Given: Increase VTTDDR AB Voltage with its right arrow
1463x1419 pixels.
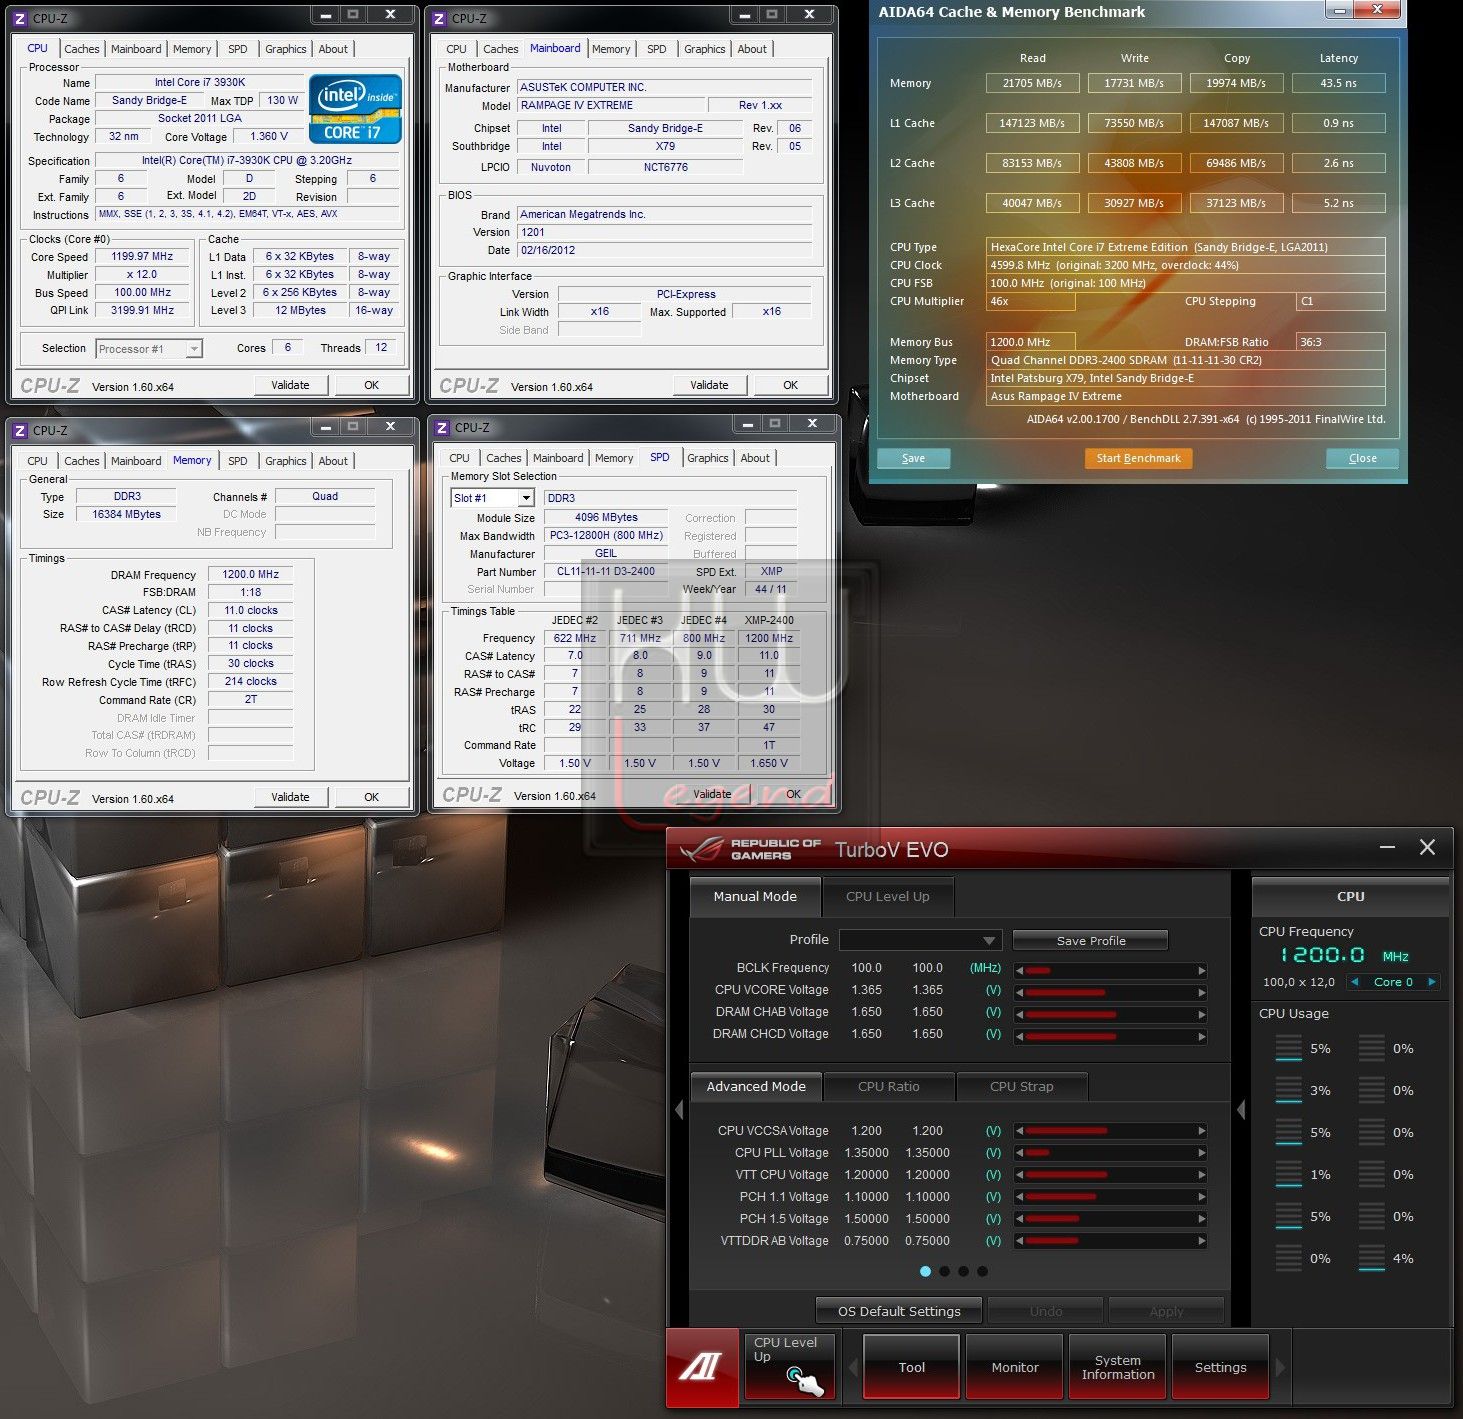Looking at the screenshot, I should tap(1201, 1241).
